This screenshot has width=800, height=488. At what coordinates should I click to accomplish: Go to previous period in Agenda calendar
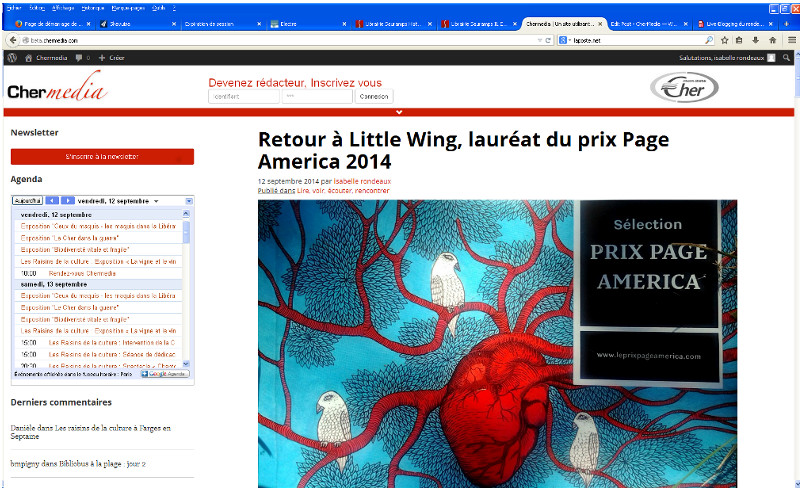click(52, 201)
